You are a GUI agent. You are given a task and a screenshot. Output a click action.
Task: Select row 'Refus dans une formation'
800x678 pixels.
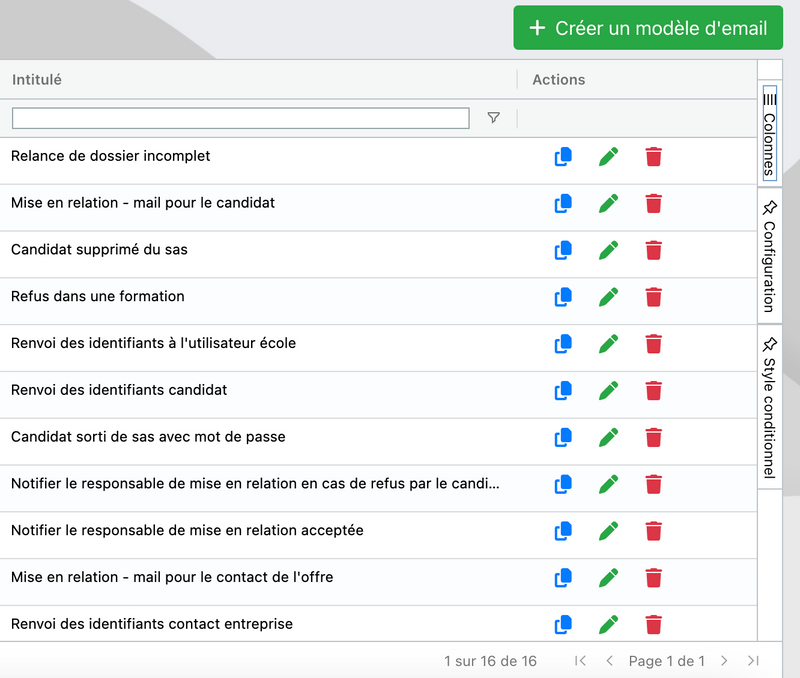point(378,301)
